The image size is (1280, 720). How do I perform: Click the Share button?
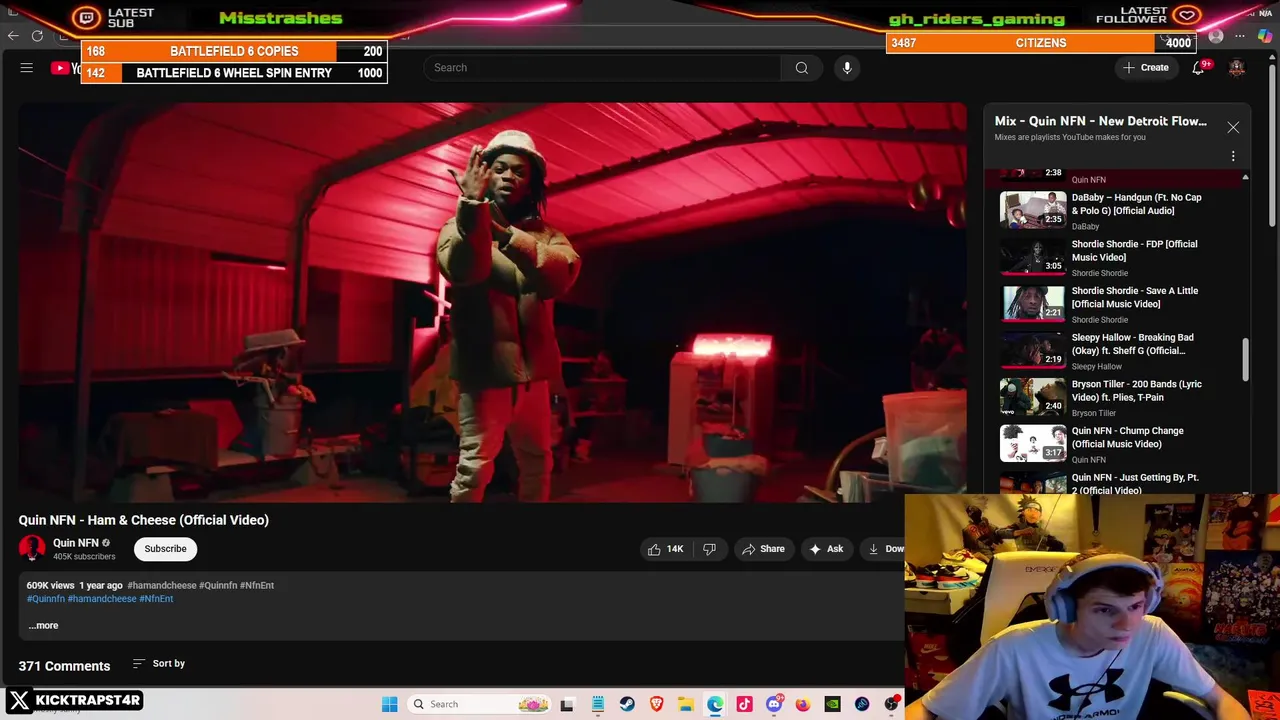763,549
